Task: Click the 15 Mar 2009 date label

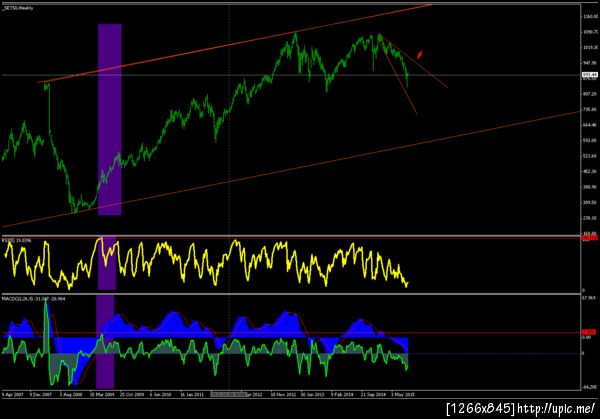Action: (102, 394)
